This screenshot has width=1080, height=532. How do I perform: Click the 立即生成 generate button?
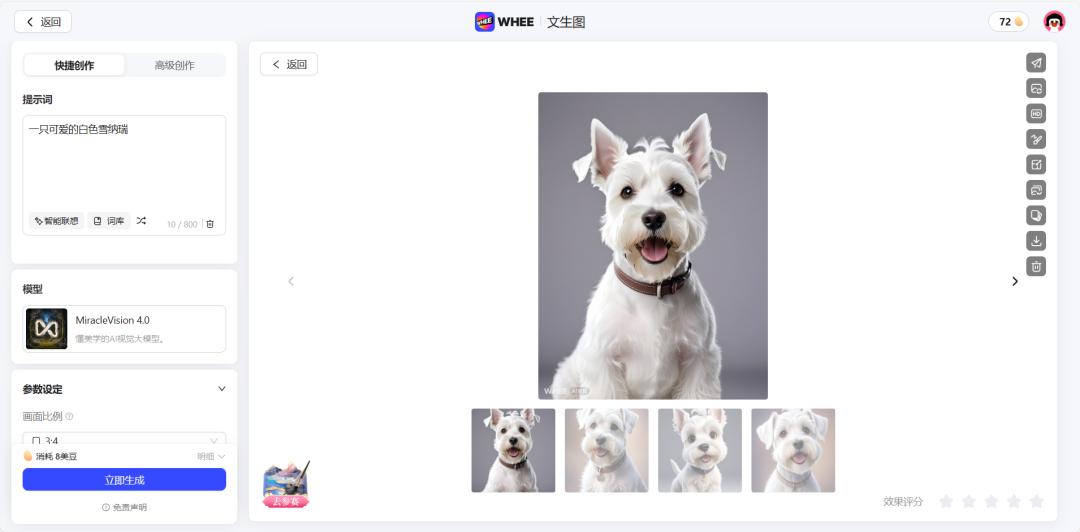[x=124, y=480]
